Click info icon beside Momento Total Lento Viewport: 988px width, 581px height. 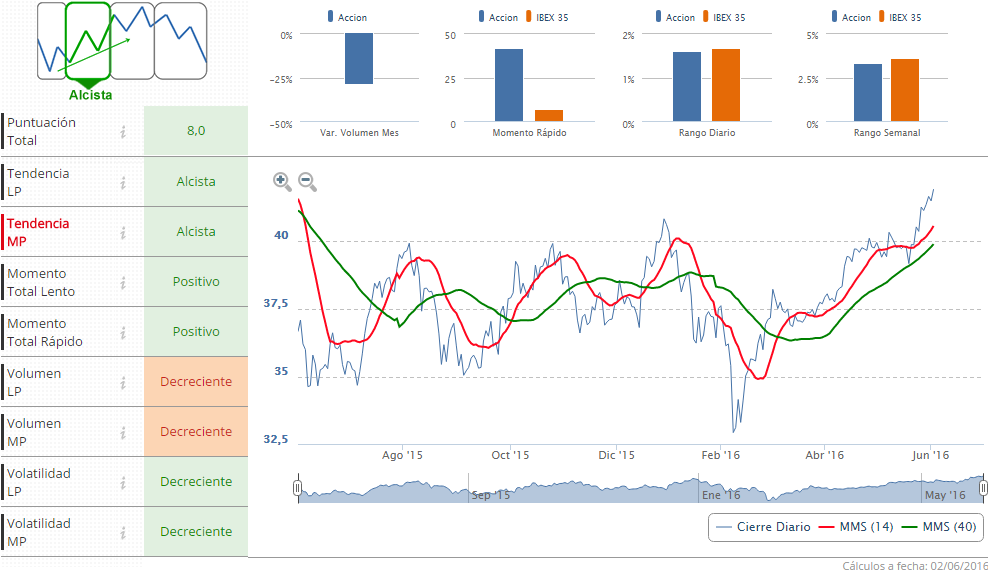click(123, 282)
